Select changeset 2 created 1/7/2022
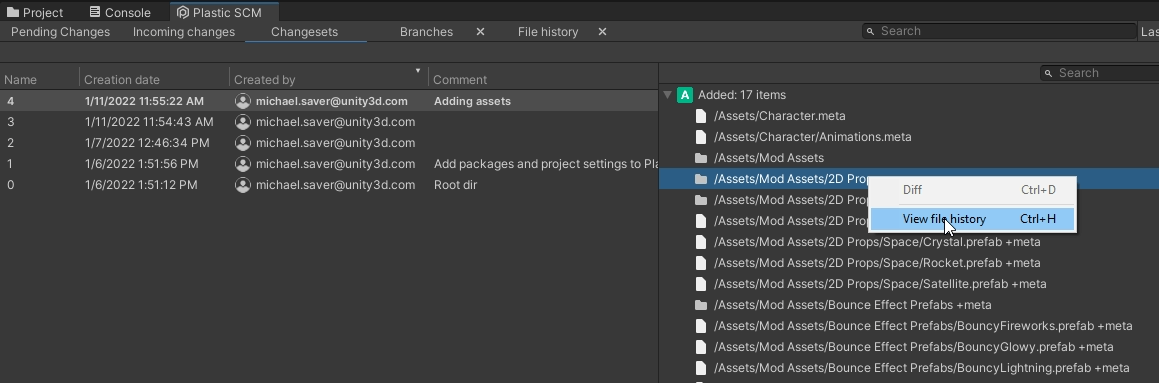This screenshot has height=383, width=1159. click(329, 143)
